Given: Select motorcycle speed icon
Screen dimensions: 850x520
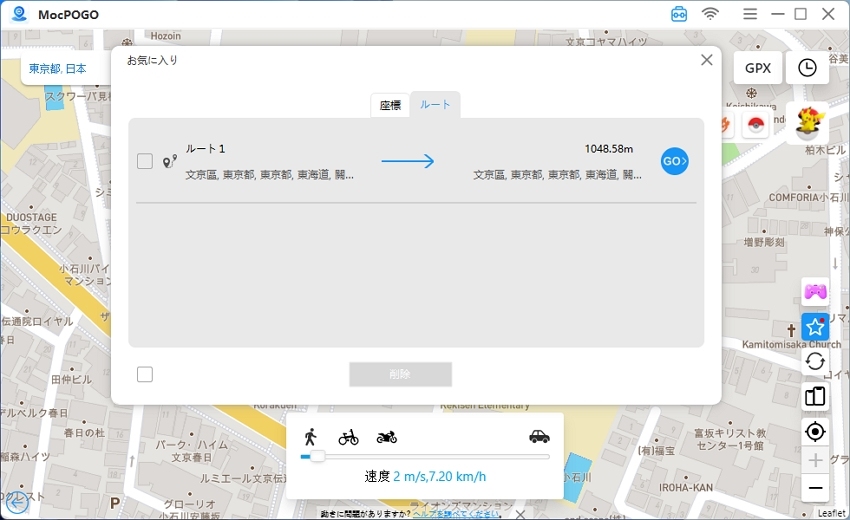Looking at the screenshot, I should 387,437.
